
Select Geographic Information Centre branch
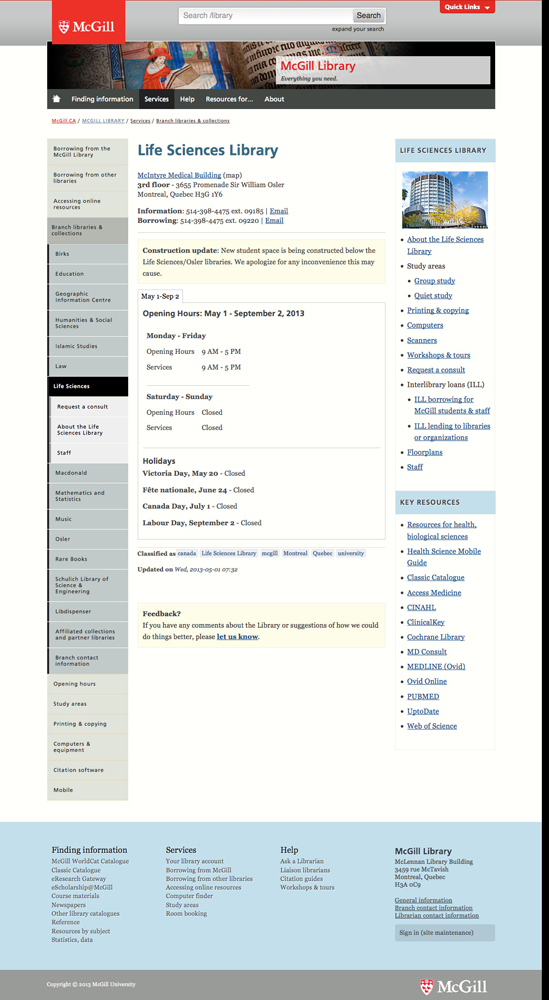tap(88, 297)
